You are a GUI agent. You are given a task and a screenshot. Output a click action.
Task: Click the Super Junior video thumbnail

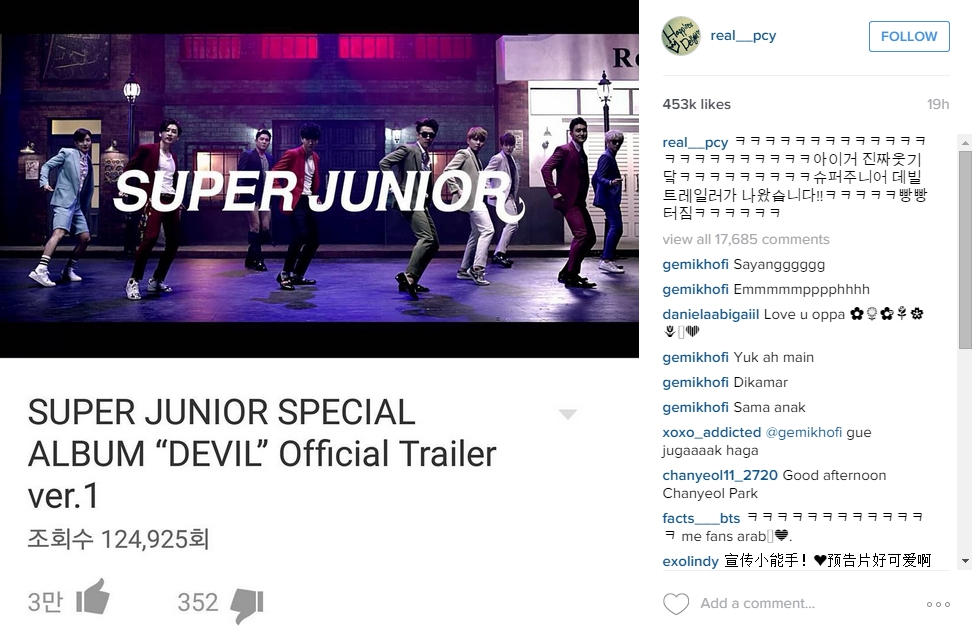point(319,178)
